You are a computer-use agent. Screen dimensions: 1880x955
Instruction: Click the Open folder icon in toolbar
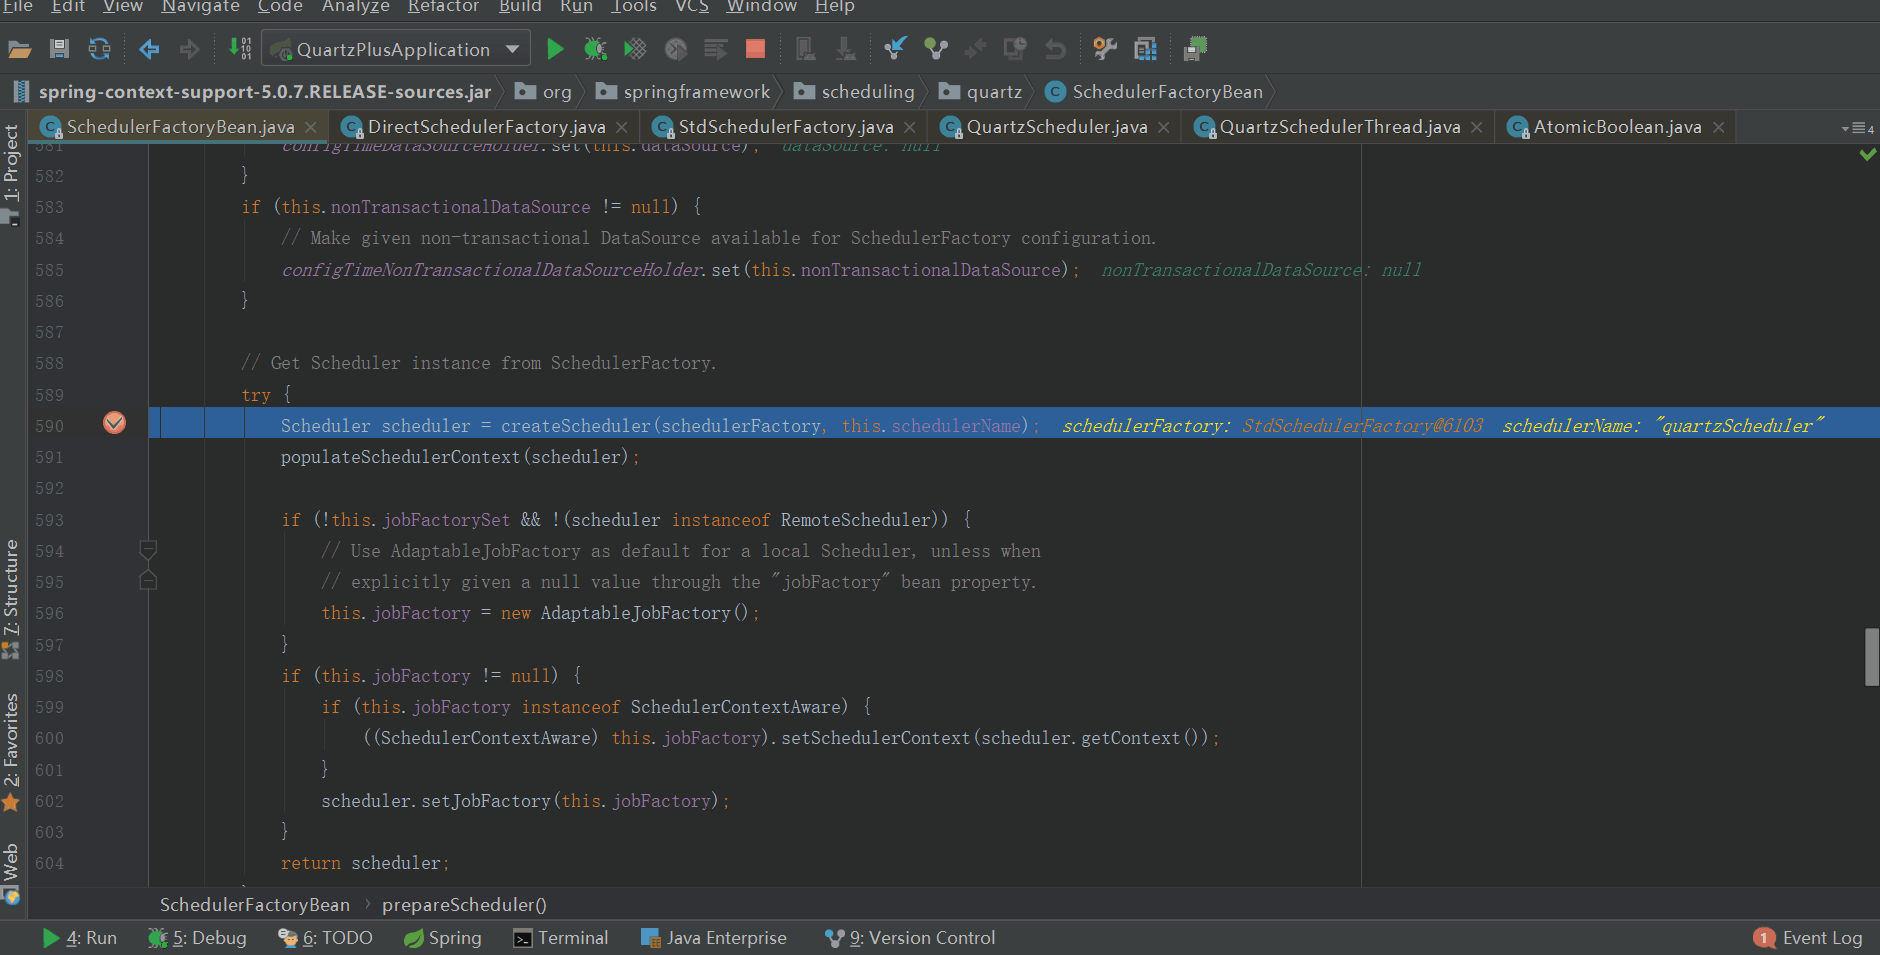point(20,49)
